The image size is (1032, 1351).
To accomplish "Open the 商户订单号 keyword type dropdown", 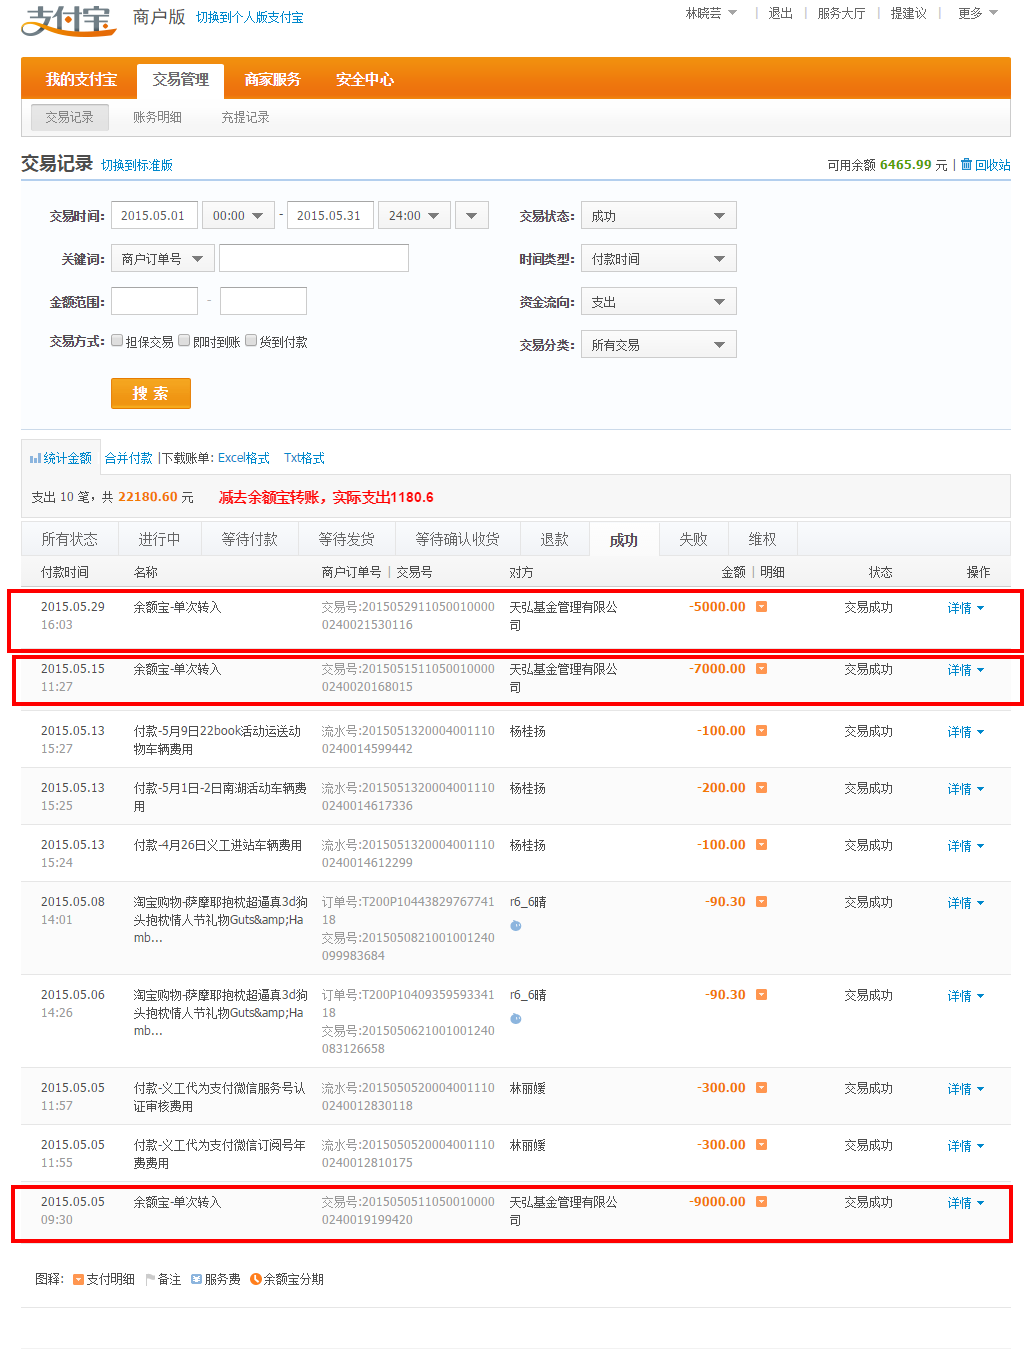I will [161, 259].
